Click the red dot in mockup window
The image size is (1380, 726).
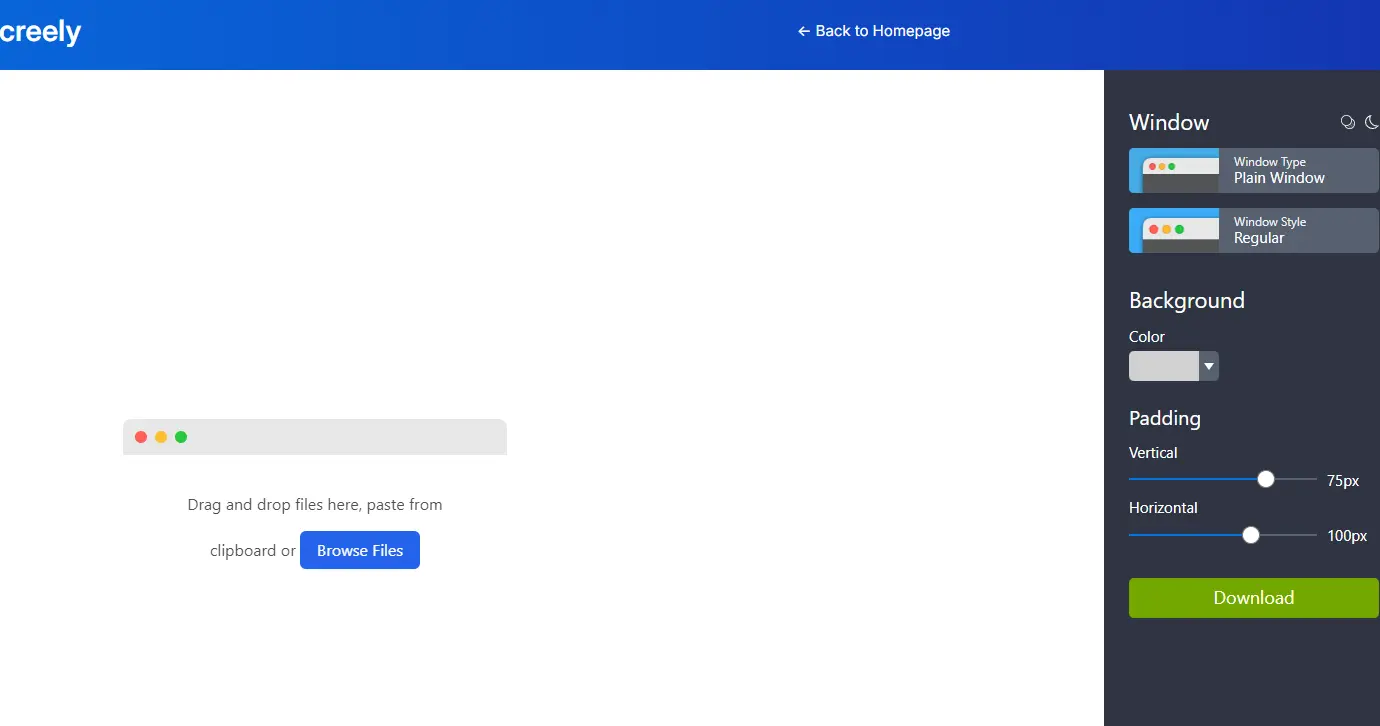coord(141,437)
